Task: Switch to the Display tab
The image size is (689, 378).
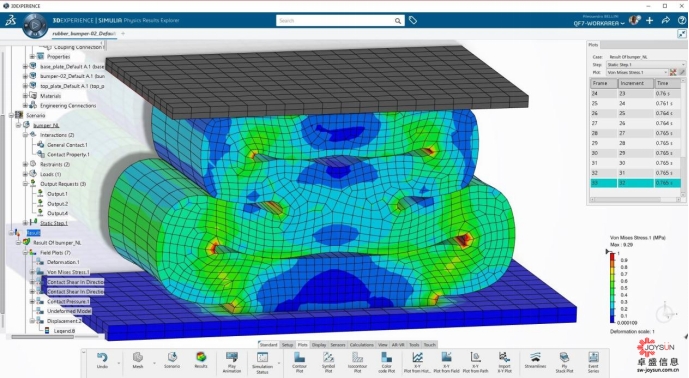Action: pos(319,345)
